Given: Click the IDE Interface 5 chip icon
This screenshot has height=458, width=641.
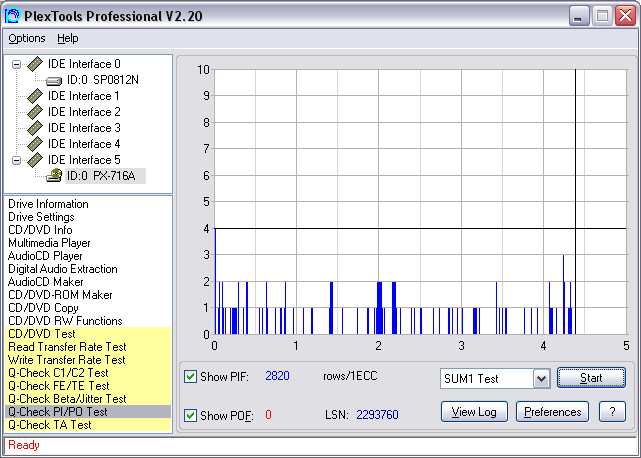Looking at the screenshot, I should click(x=35, y=160).
